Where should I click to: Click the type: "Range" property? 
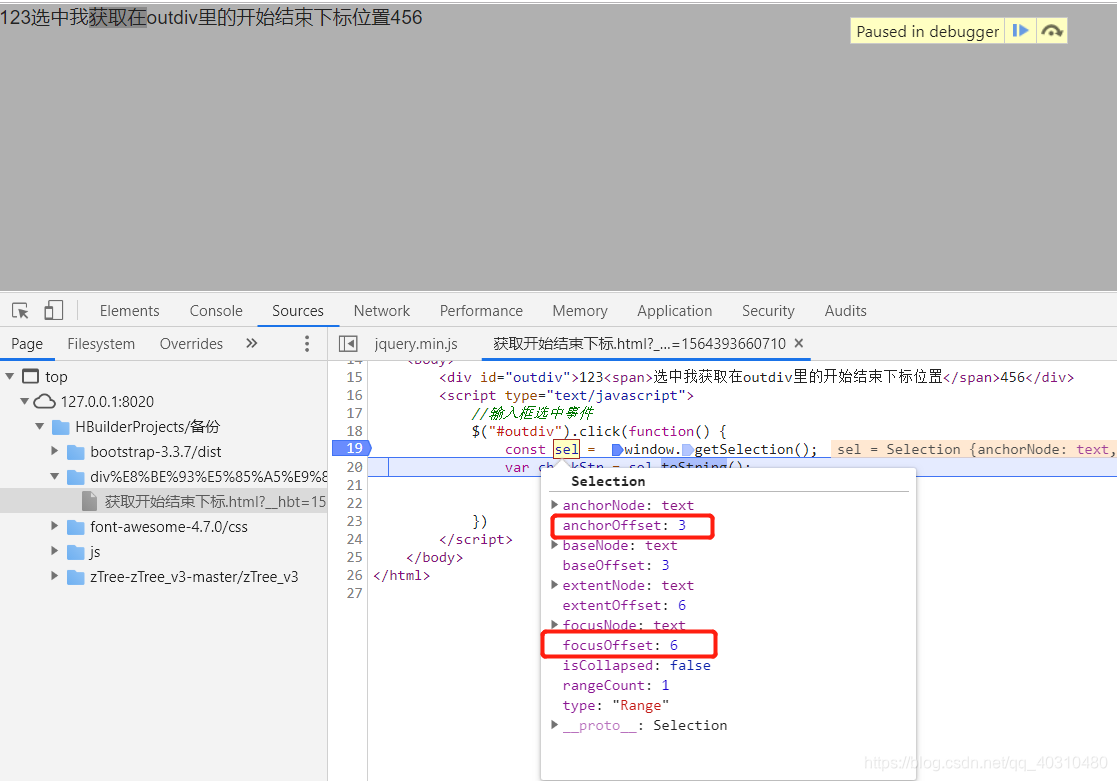(615, 705)
